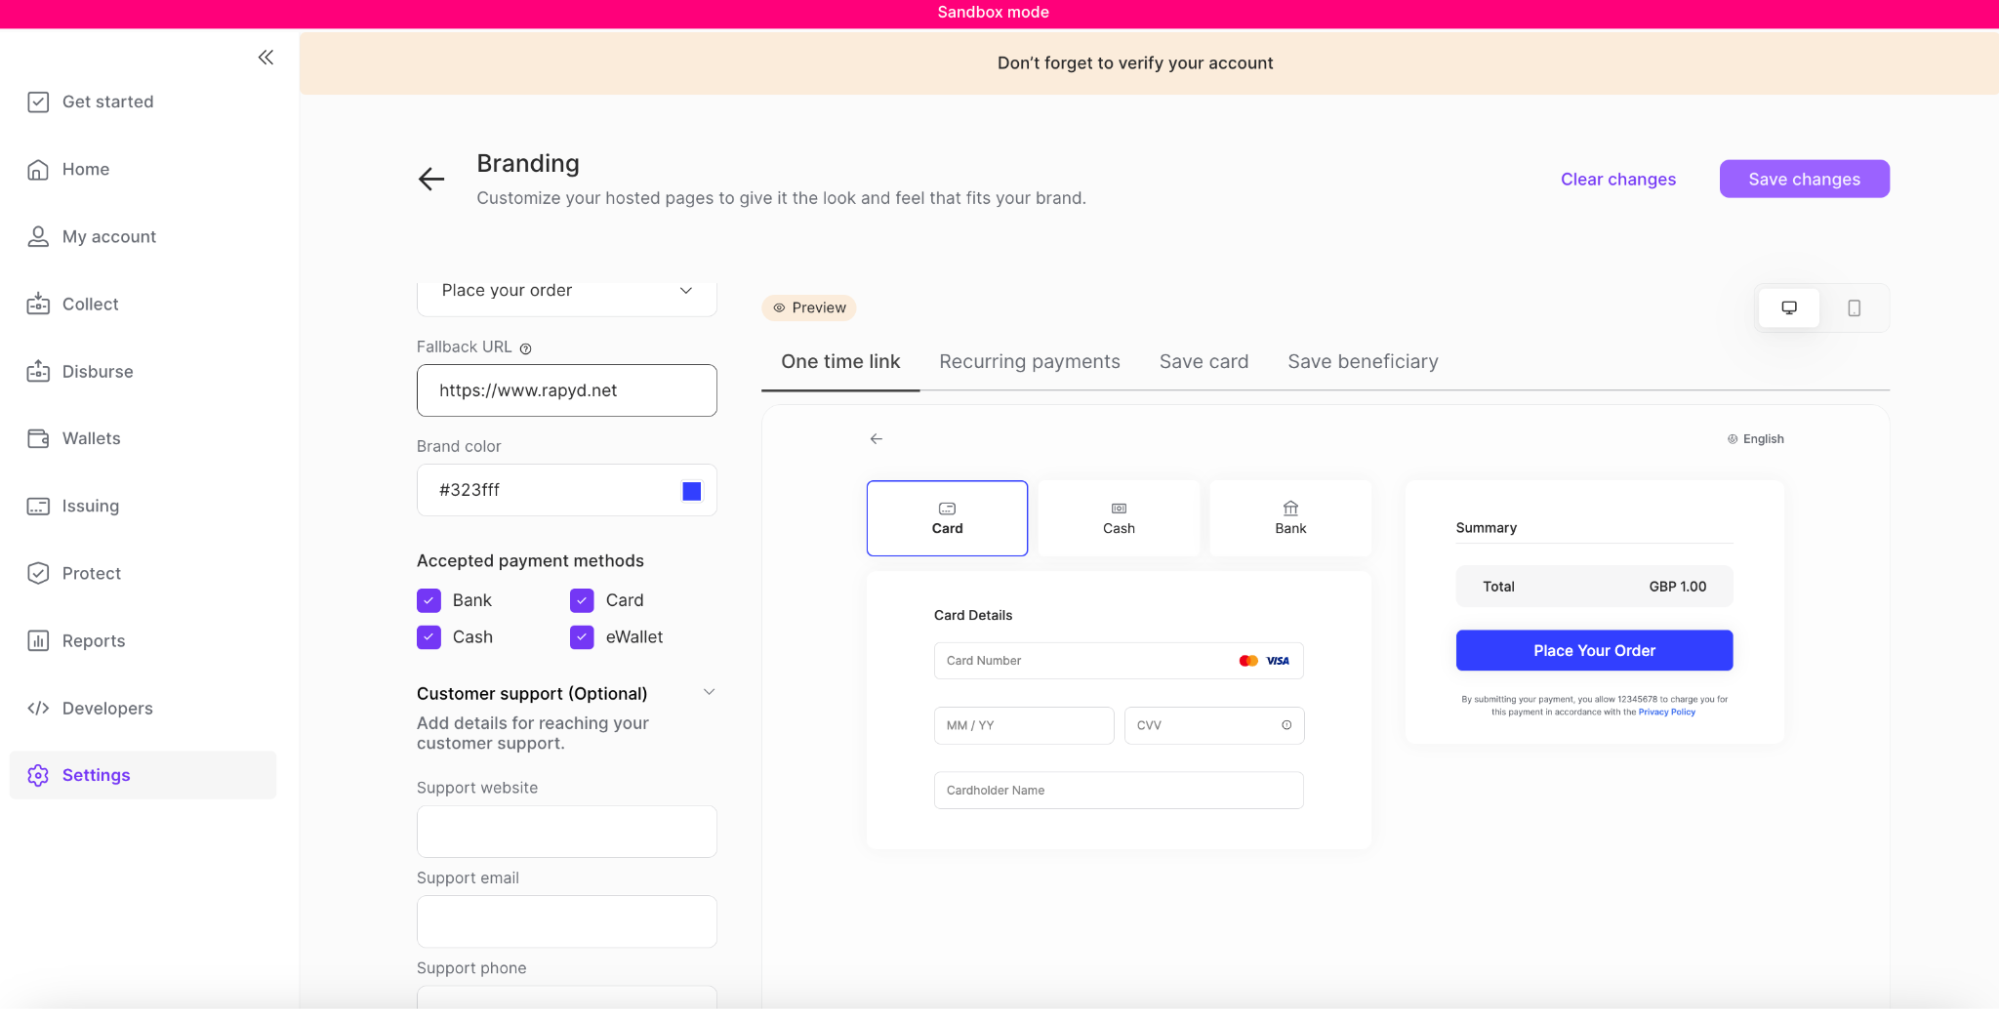Open the Save beneficiary tab
1999x1010 pixels.
pos(1362,361)
